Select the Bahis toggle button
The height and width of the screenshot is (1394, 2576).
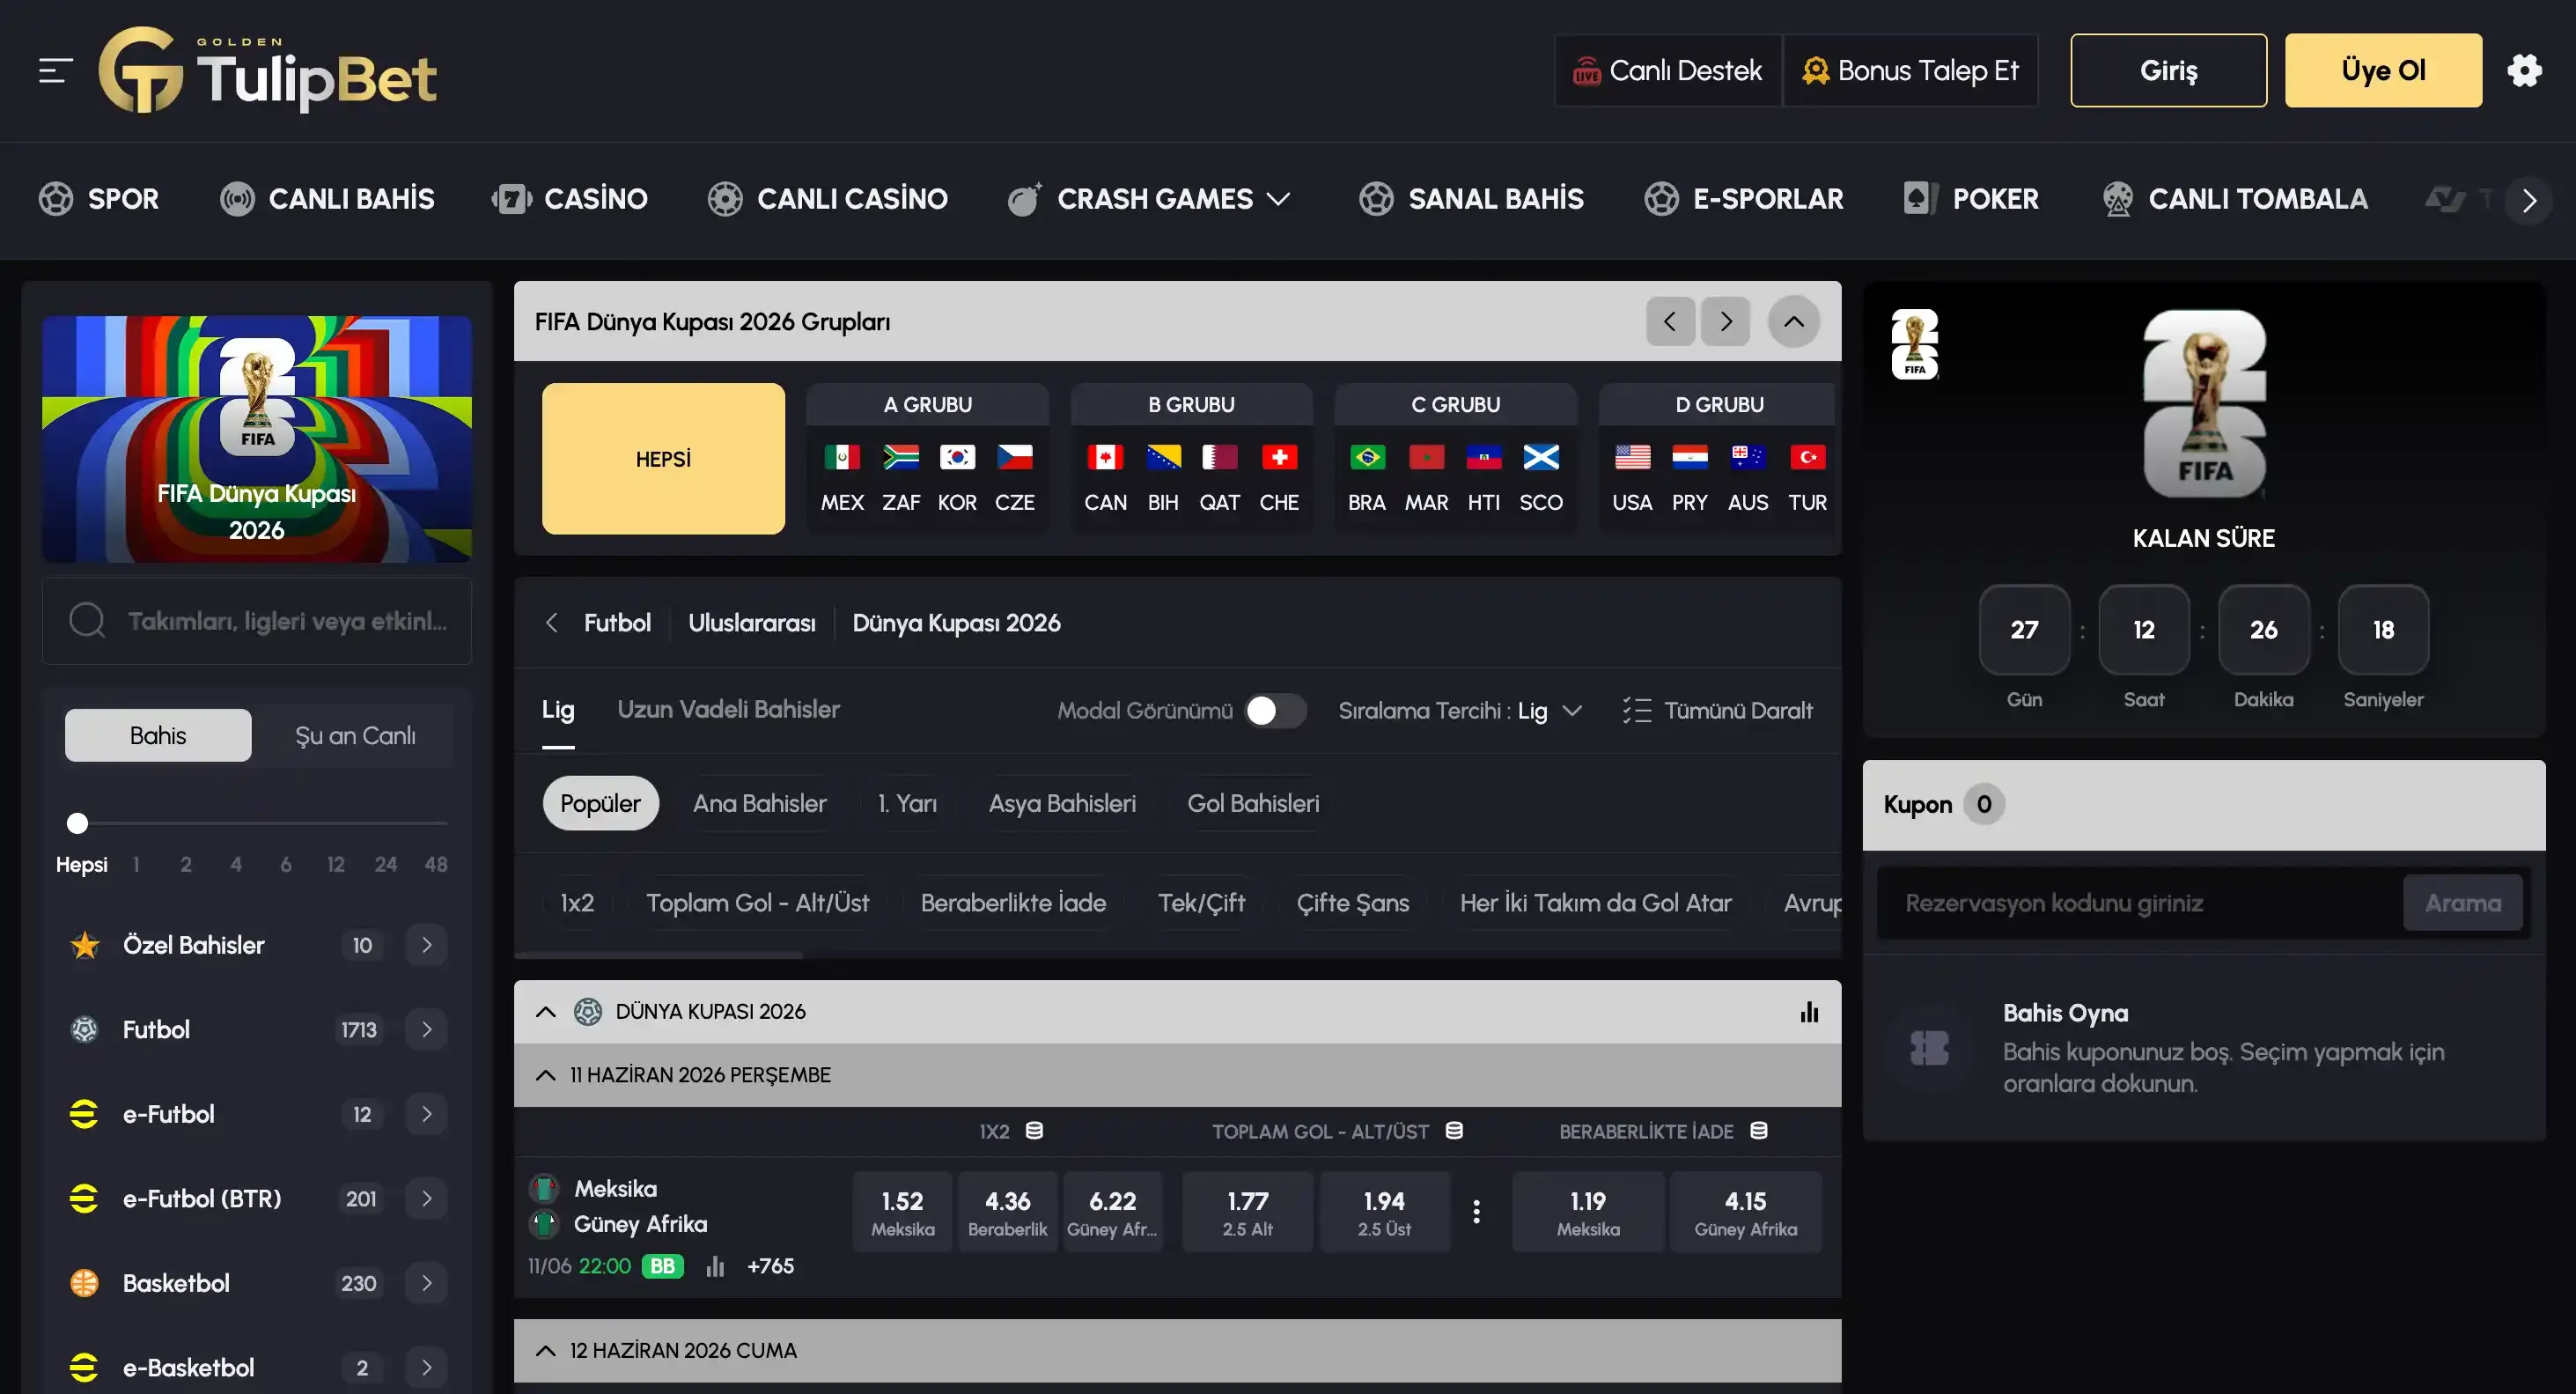(x=158, y=735)
